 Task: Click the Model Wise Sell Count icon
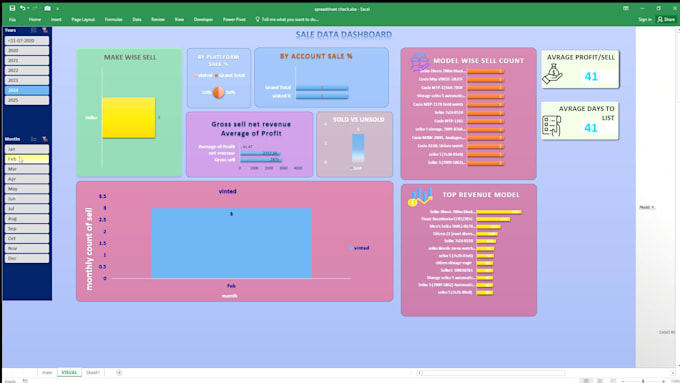(x=419, y=62)
